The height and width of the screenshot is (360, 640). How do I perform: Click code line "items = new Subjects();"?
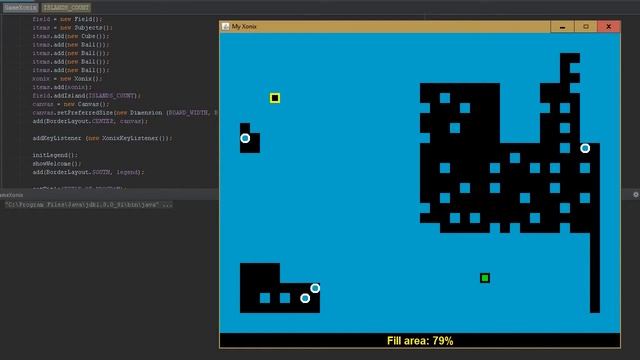tap(72, 28)
